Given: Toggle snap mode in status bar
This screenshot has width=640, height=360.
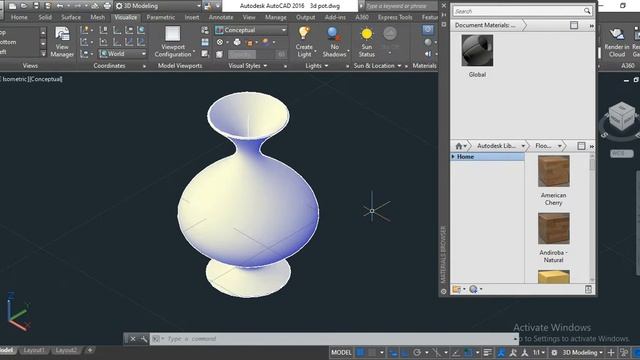Looking at the screenshot, I should (372, 352).
